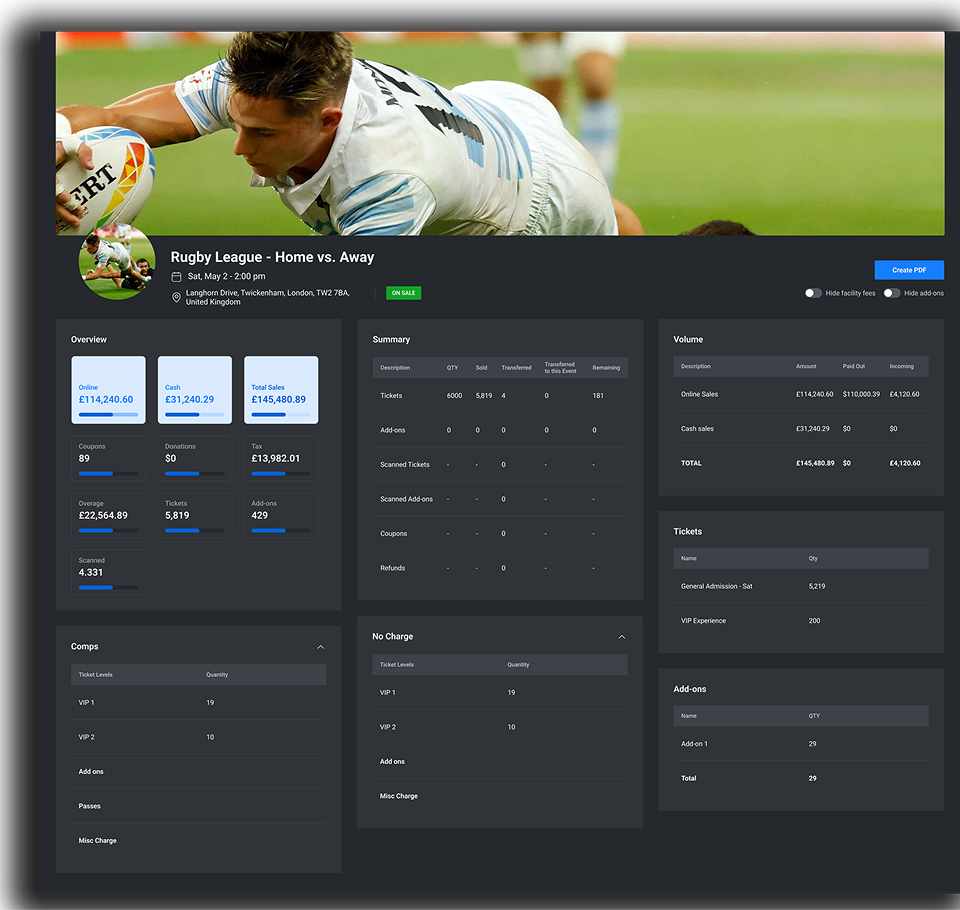This screenshot has width=960, height=910.
Task: Click the location pin icon by address
Action: [x=176, y=297]
